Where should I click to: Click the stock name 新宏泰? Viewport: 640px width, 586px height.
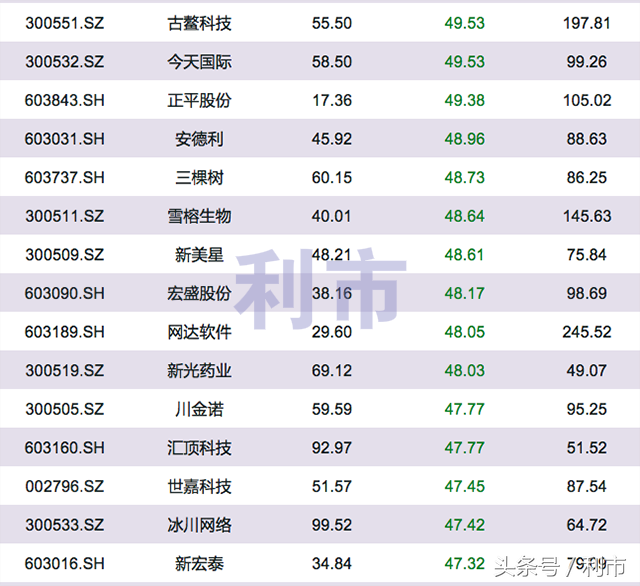[199, 564]
